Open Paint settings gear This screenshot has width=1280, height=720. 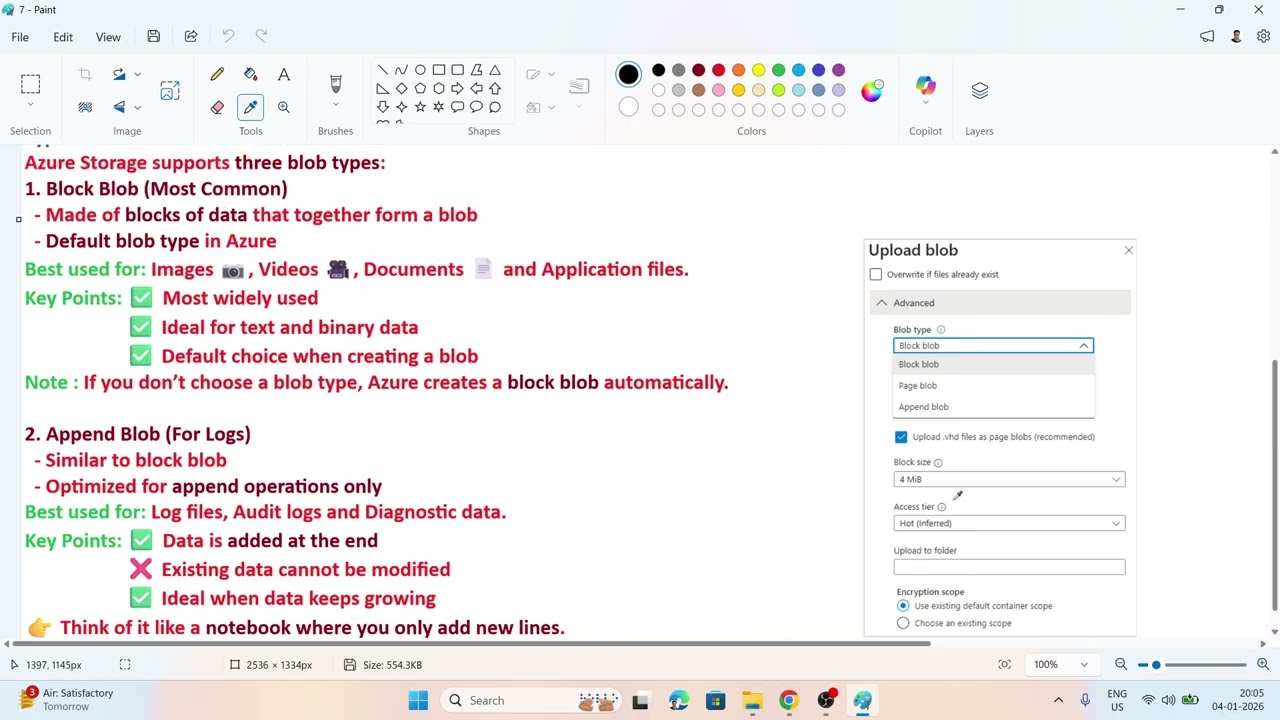click(1264, 37)
